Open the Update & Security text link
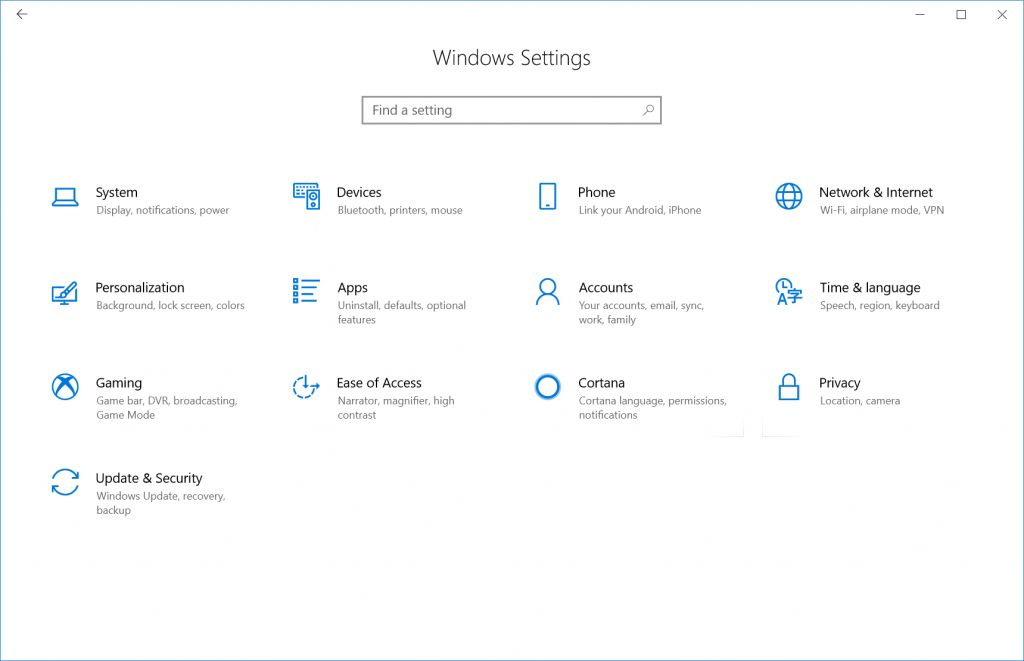 (149, 478)
